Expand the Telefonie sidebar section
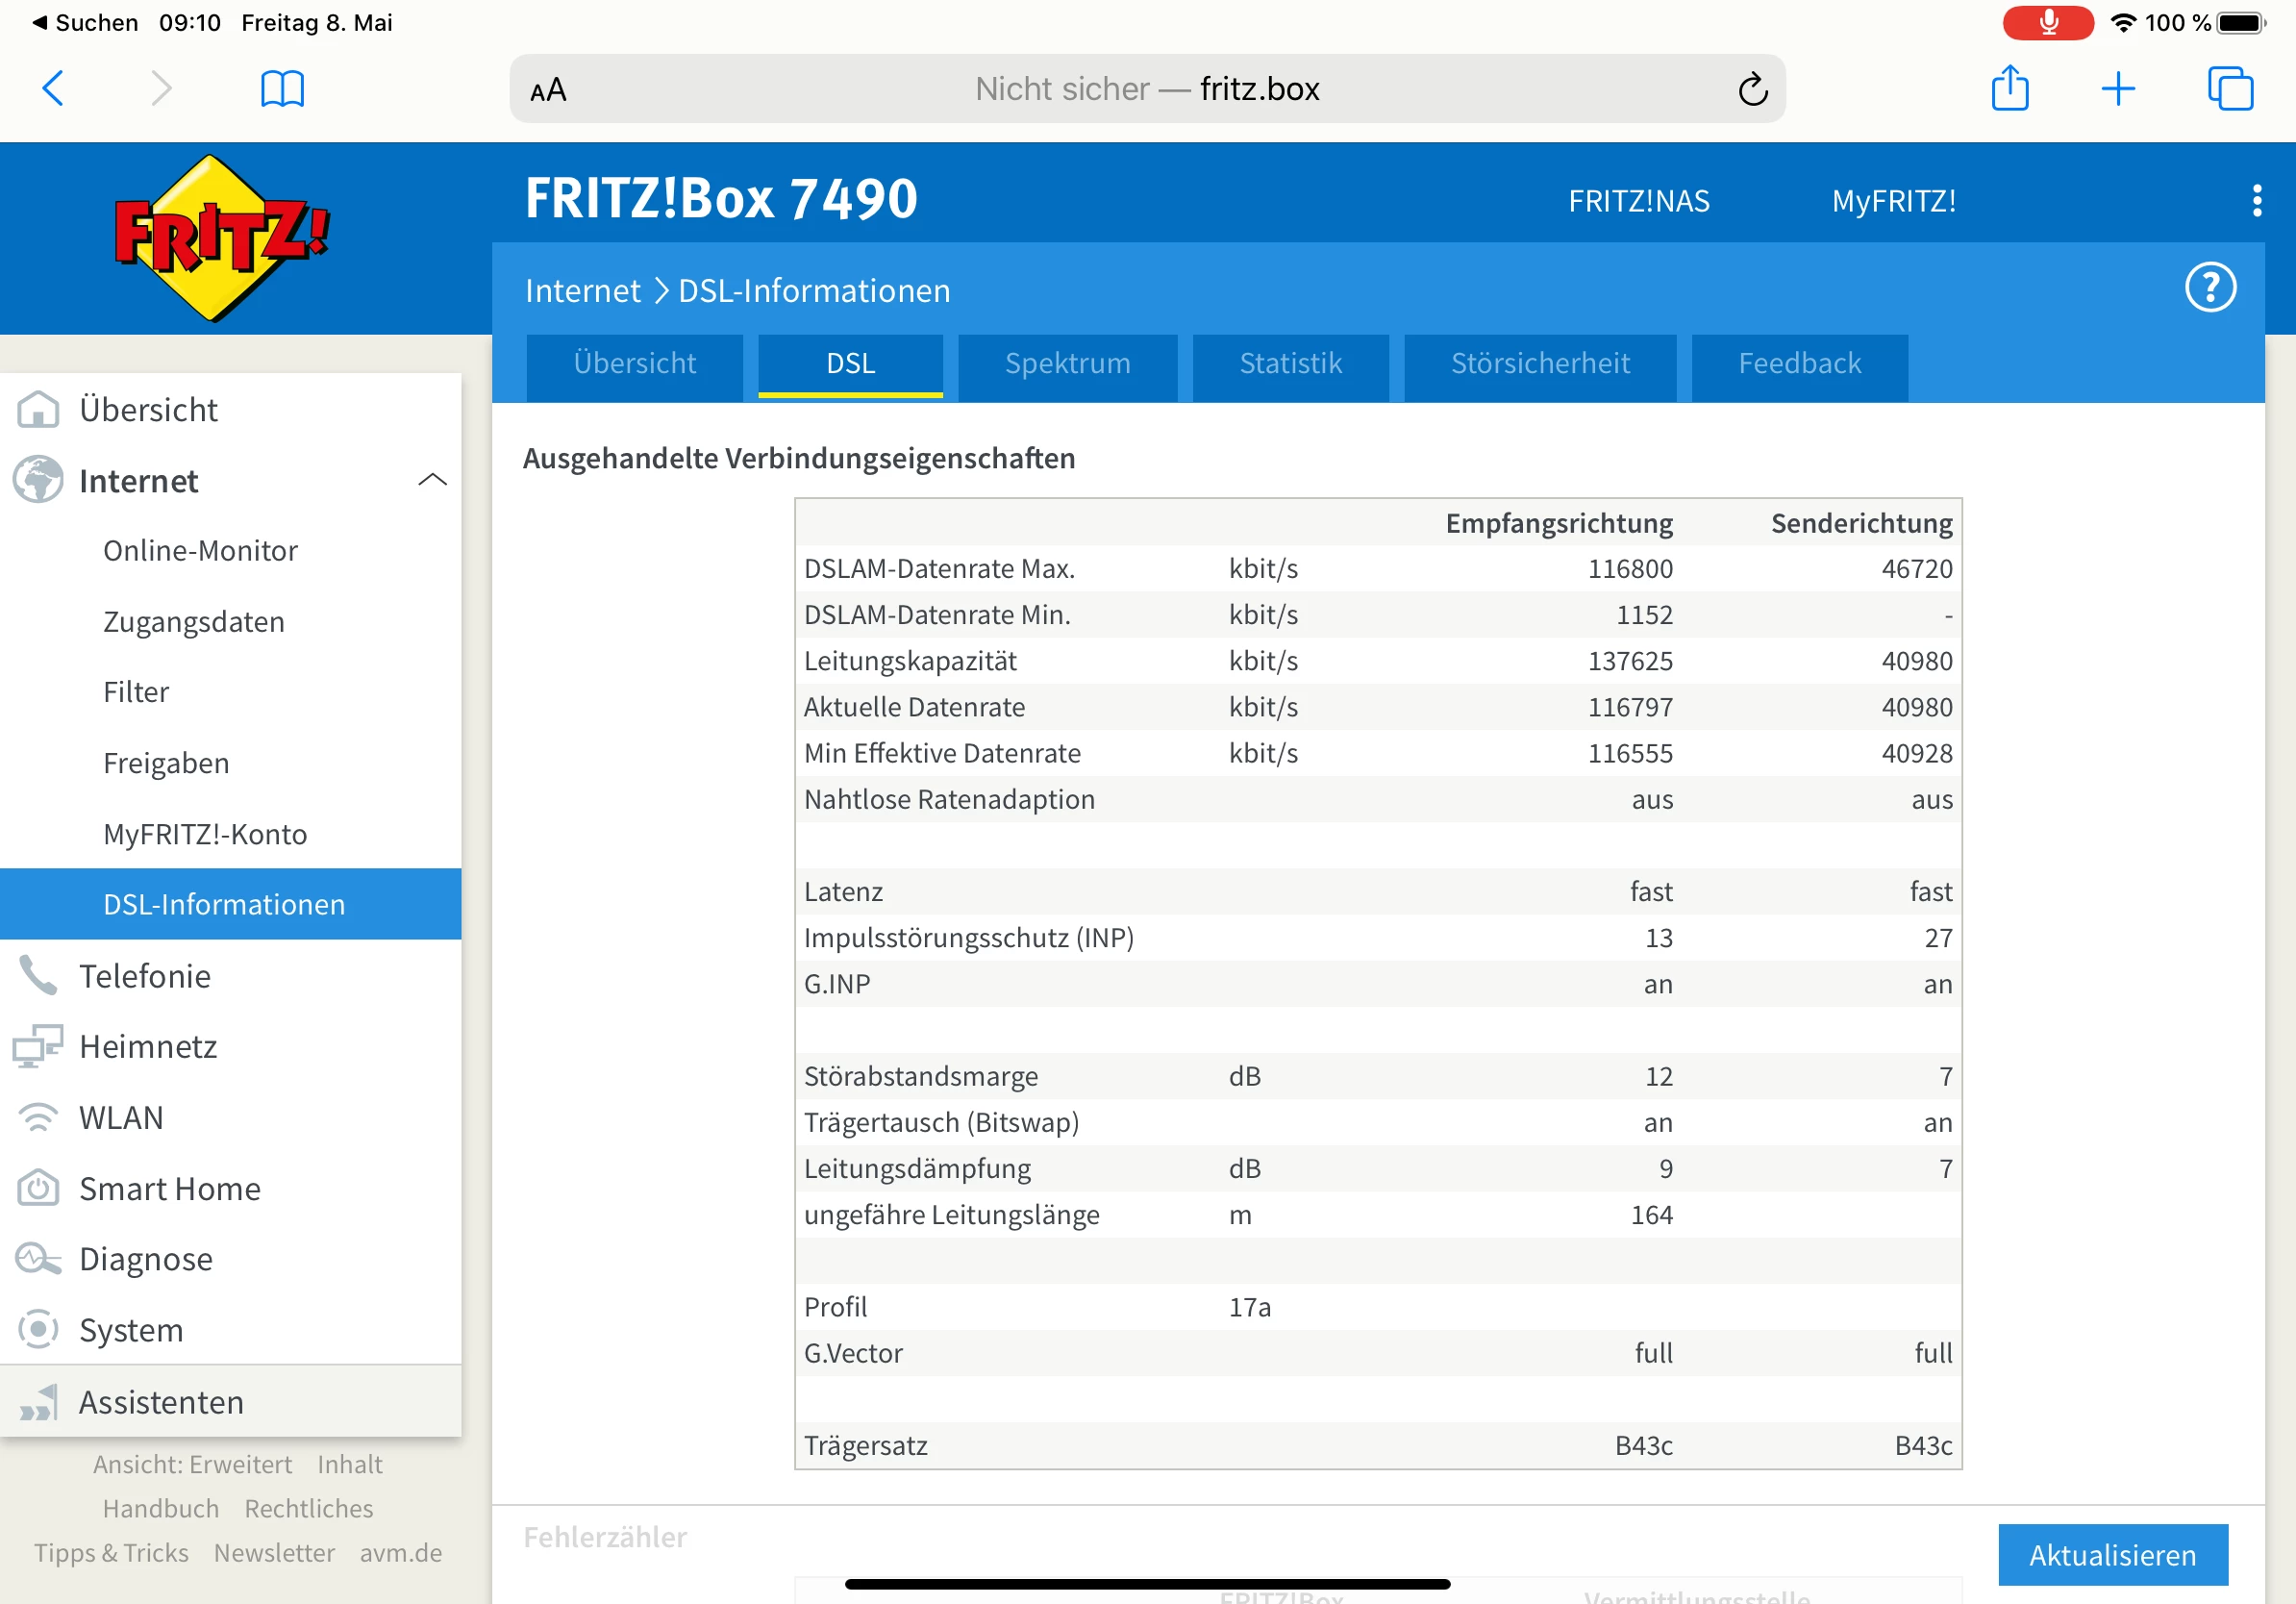2296x1604 pixels. (x=145, y=976)
